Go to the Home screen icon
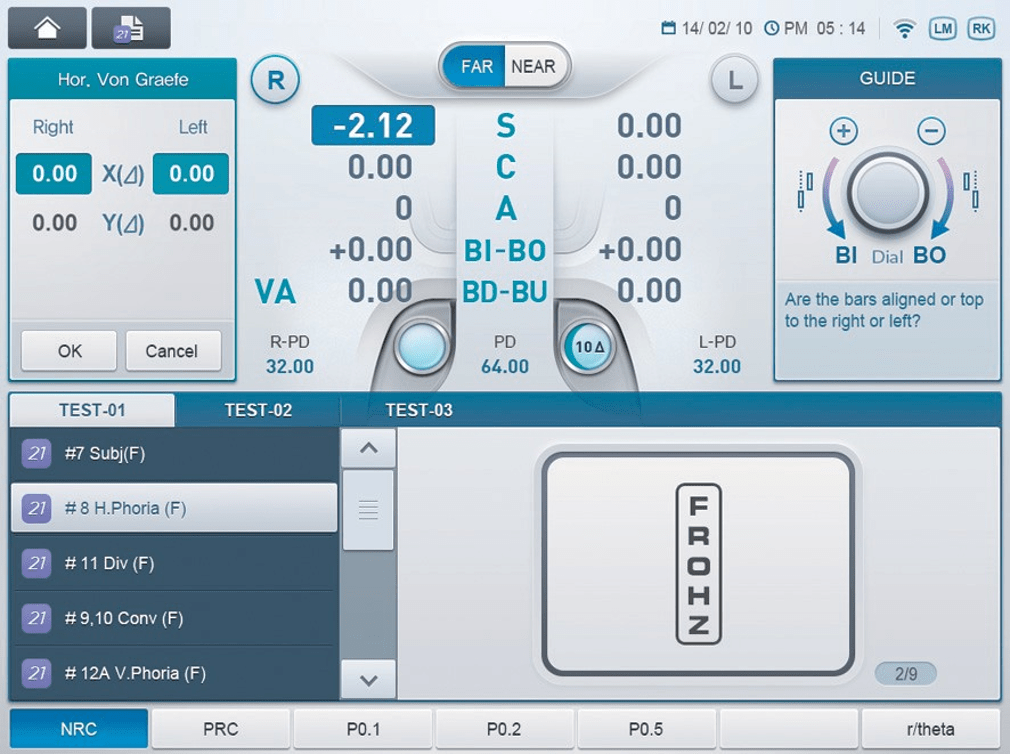Viewport: 1010px width, 754px height. click(x=46, y=28)
